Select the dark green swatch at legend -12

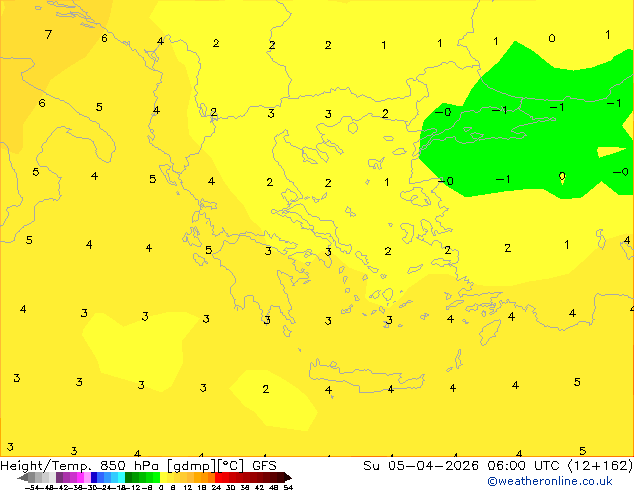(x=129, y=478)
